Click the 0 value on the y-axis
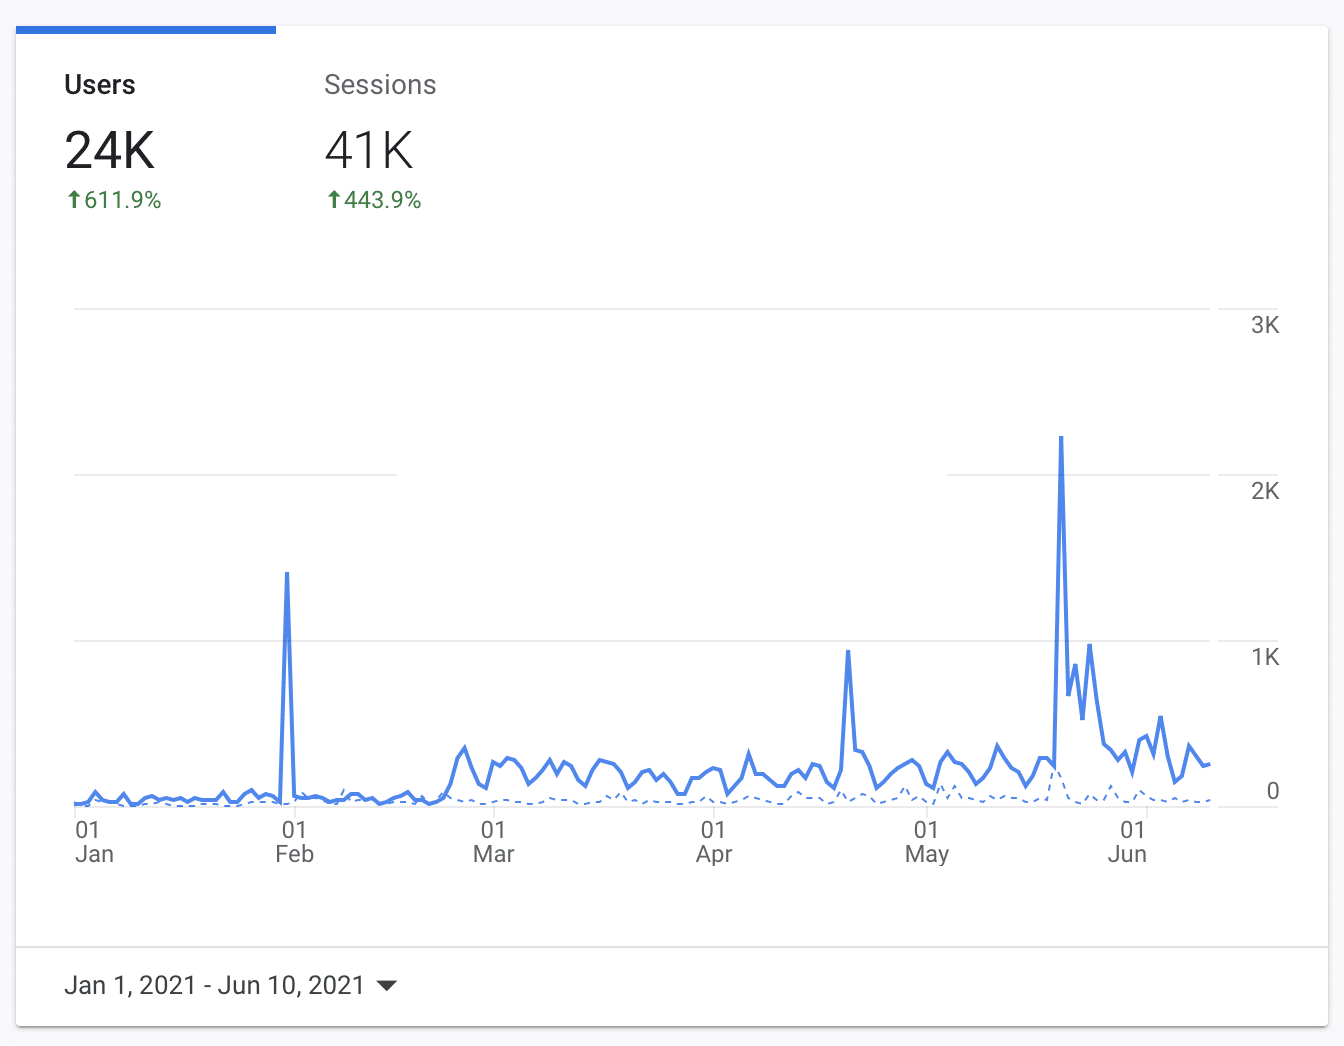Viewport: 1344px width, 1046px height. coord(1272,791)
